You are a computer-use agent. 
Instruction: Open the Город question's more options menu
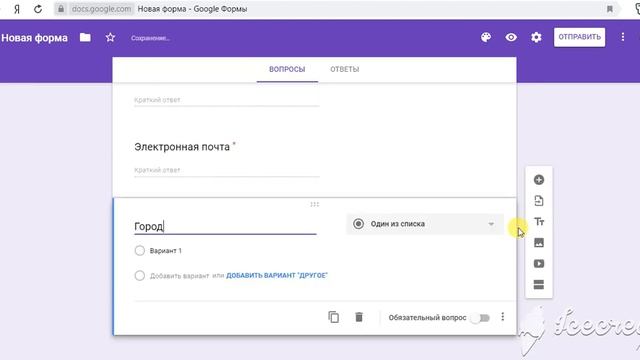[503, 317]
